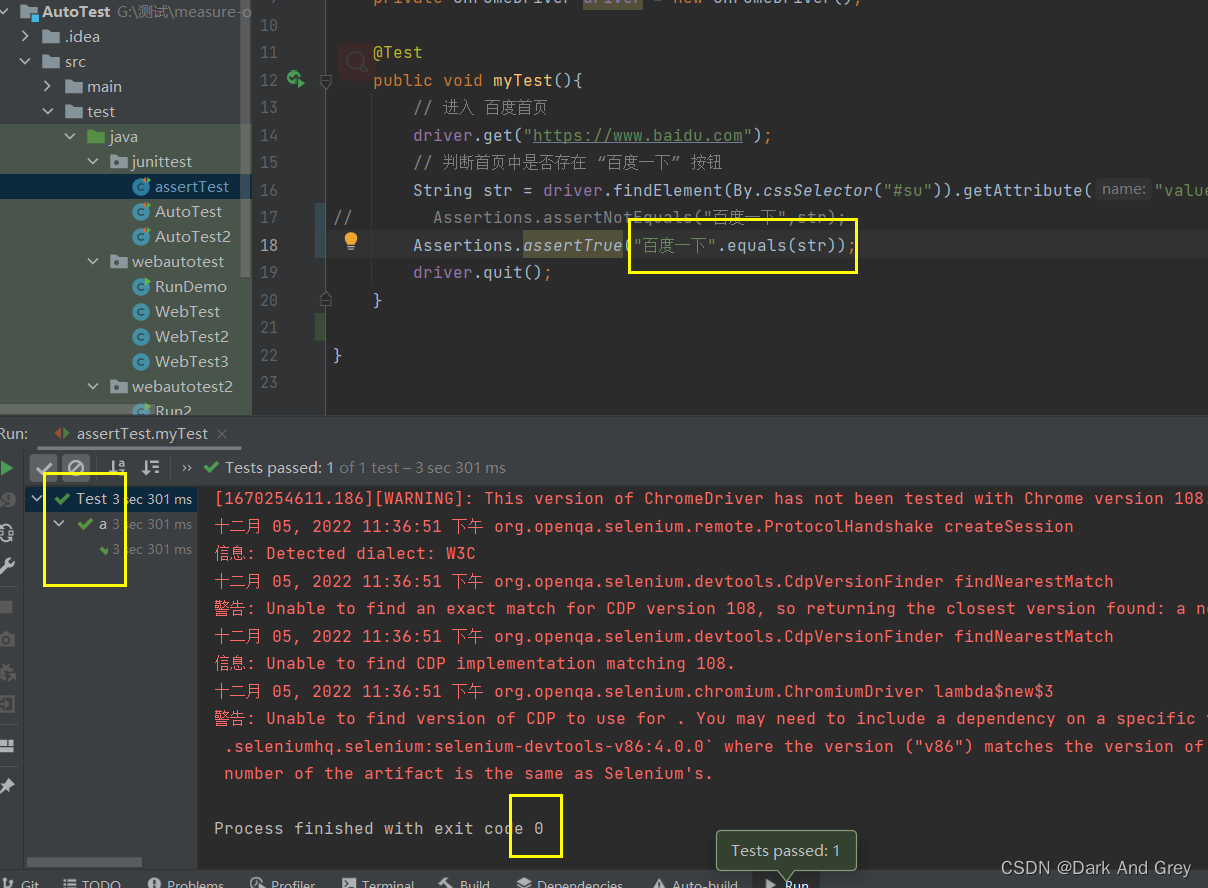Click 'Tests passed: 1 of 1 test' status text
The height and width of the screenshot is (888, 1208).
[x=365, y=467]
